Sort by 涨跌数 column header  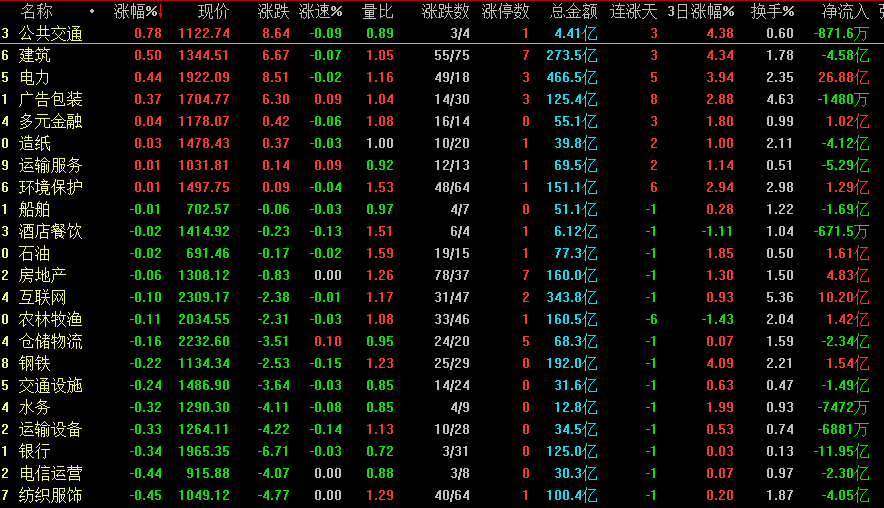point(445,11)
